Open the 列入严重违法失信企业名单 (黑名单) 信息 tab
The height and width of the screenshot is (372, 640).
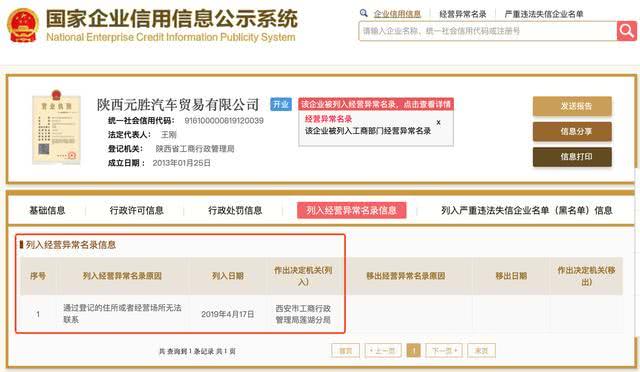(x=527, y=210)
